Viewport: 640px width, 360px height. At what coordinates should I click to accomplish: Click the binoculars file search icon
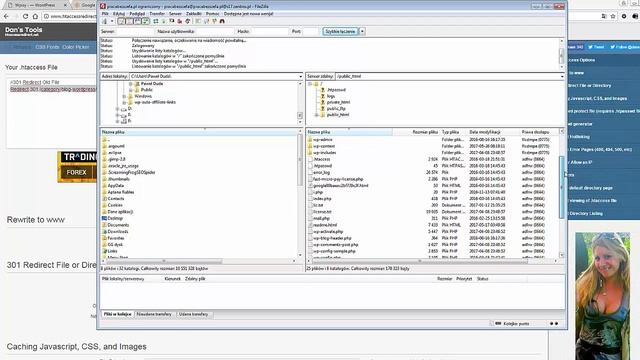click(x=222, y=21)
